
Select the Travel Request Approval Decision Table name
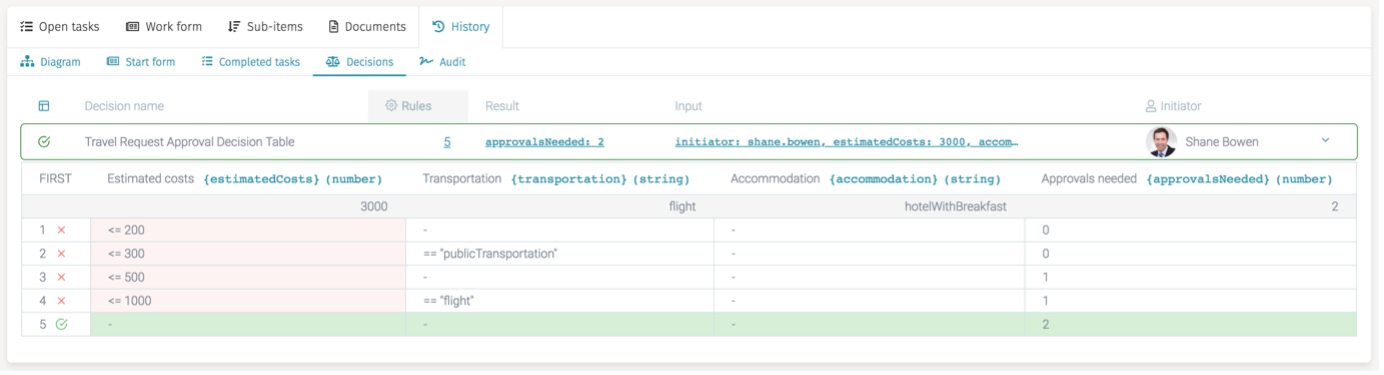[190, 142]
